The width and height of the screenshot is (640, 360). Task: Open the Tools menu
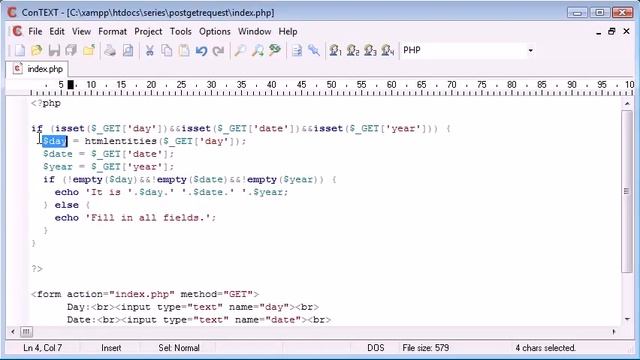180,31
